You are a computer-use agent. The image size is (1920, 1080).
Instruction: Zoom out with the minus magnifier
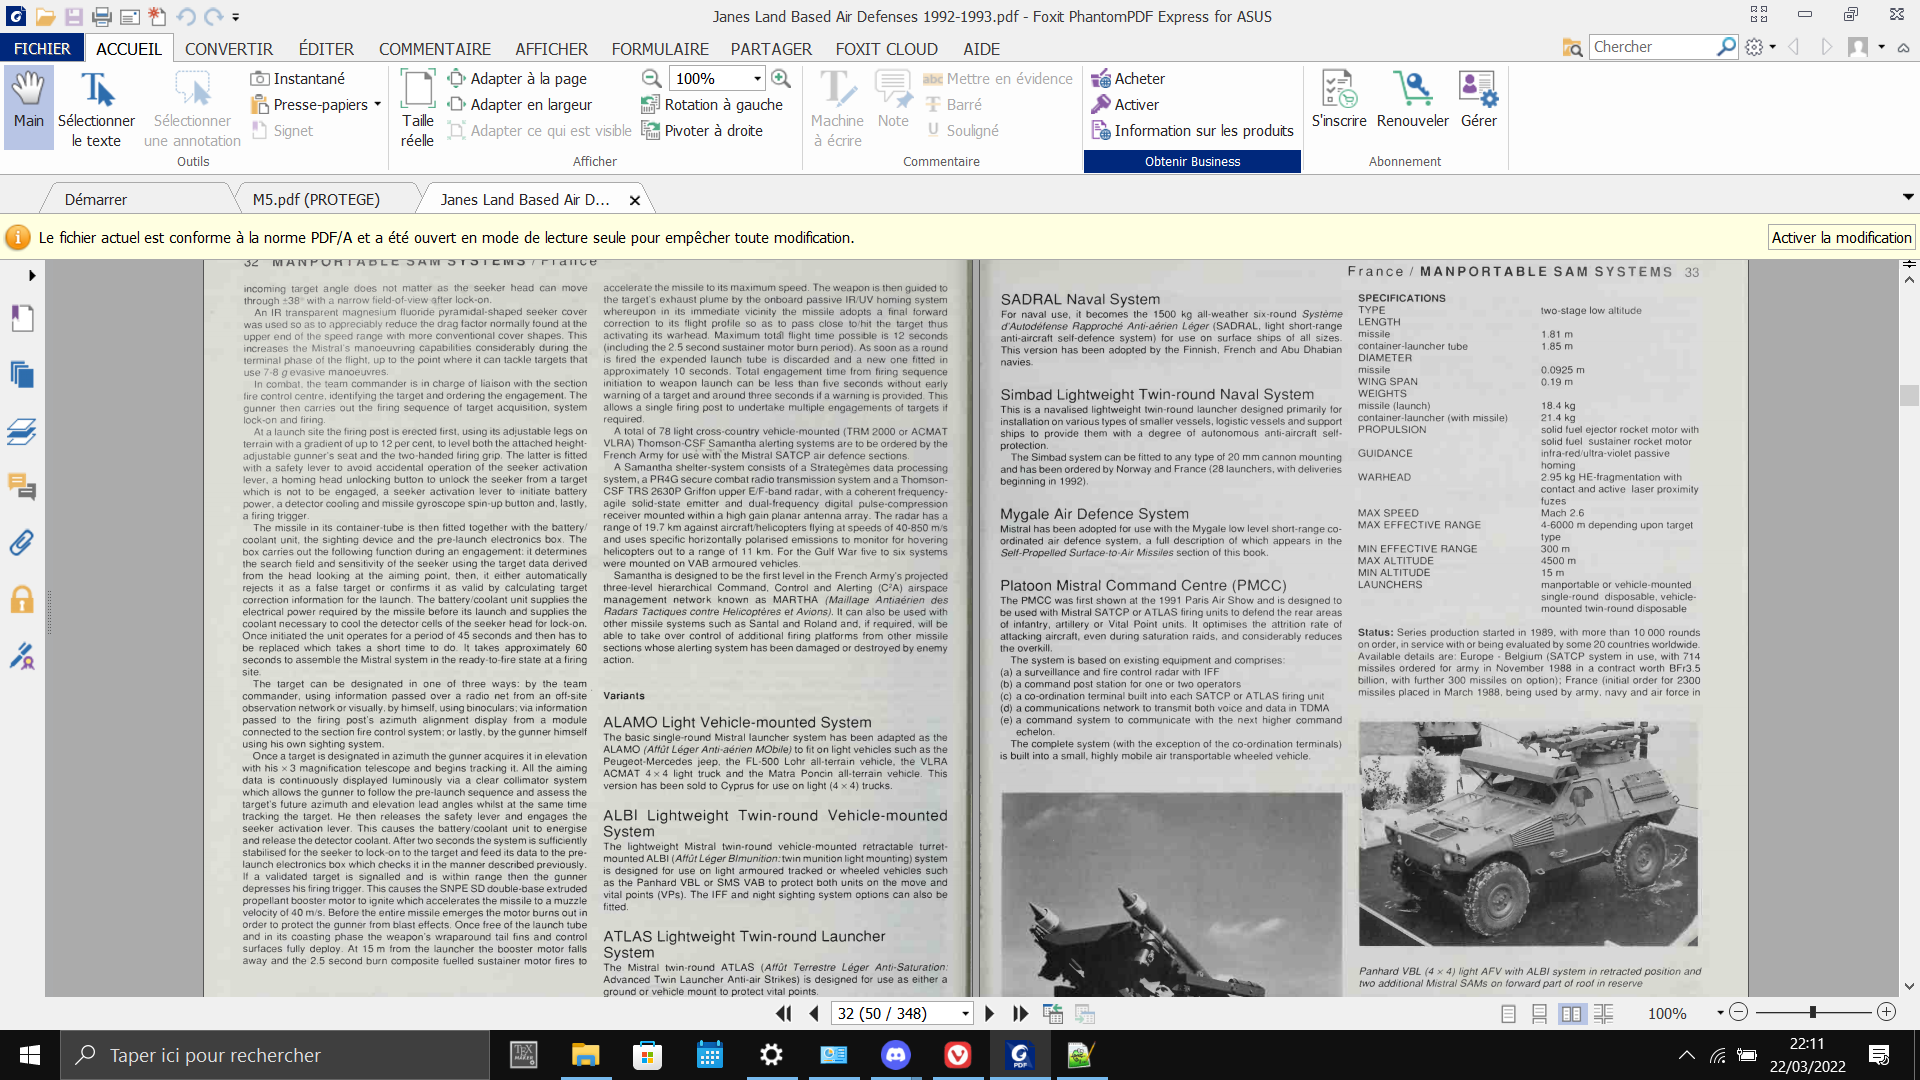[x=651, y=78]
